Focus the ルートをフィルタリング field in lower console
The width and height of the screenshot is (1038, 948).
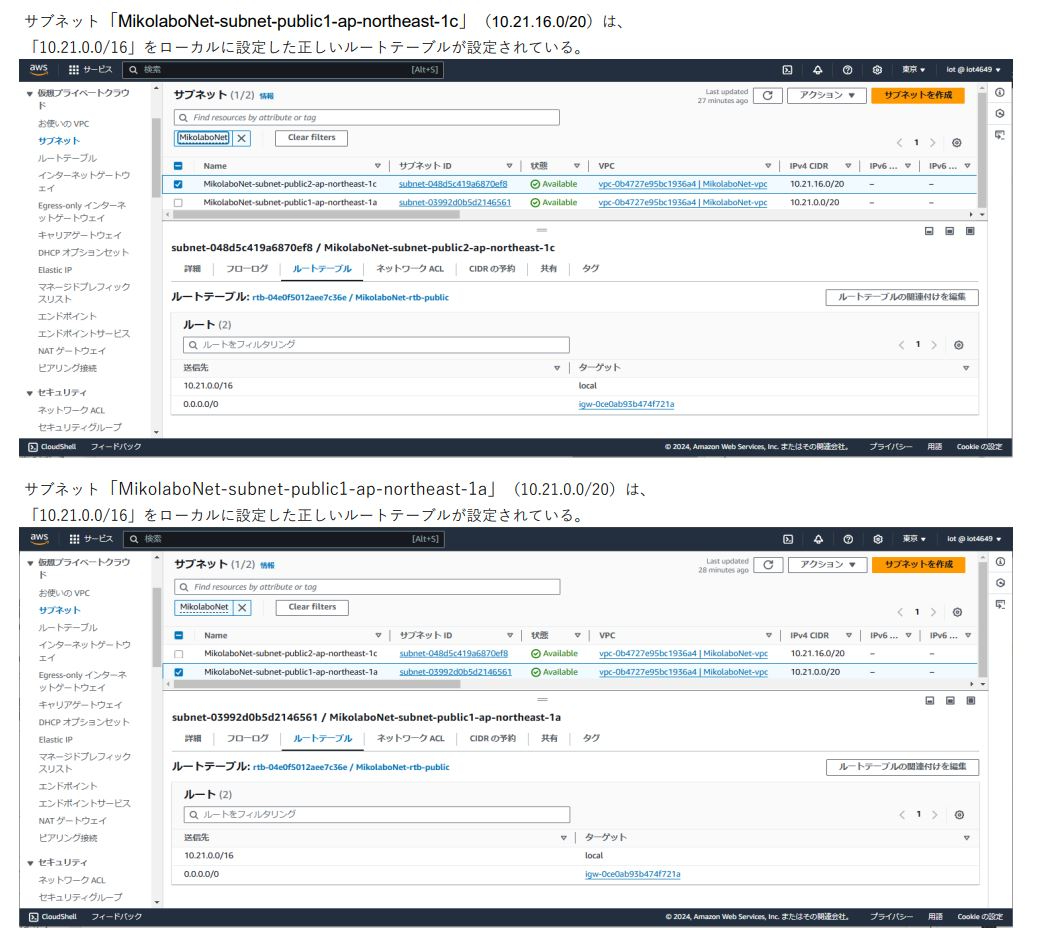pos(377,815)
